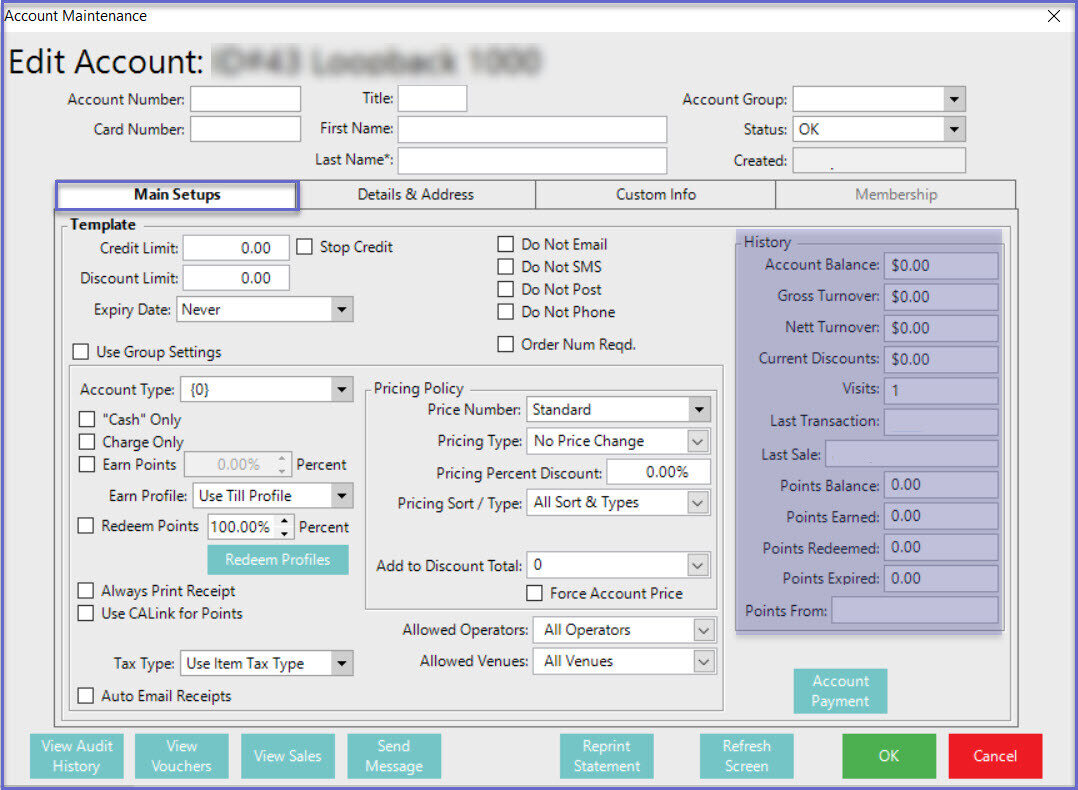Toggle Always Print Receipt option
Image resolution: width=1078 pixels, height=790 pixels.
[x=87, y=591]
